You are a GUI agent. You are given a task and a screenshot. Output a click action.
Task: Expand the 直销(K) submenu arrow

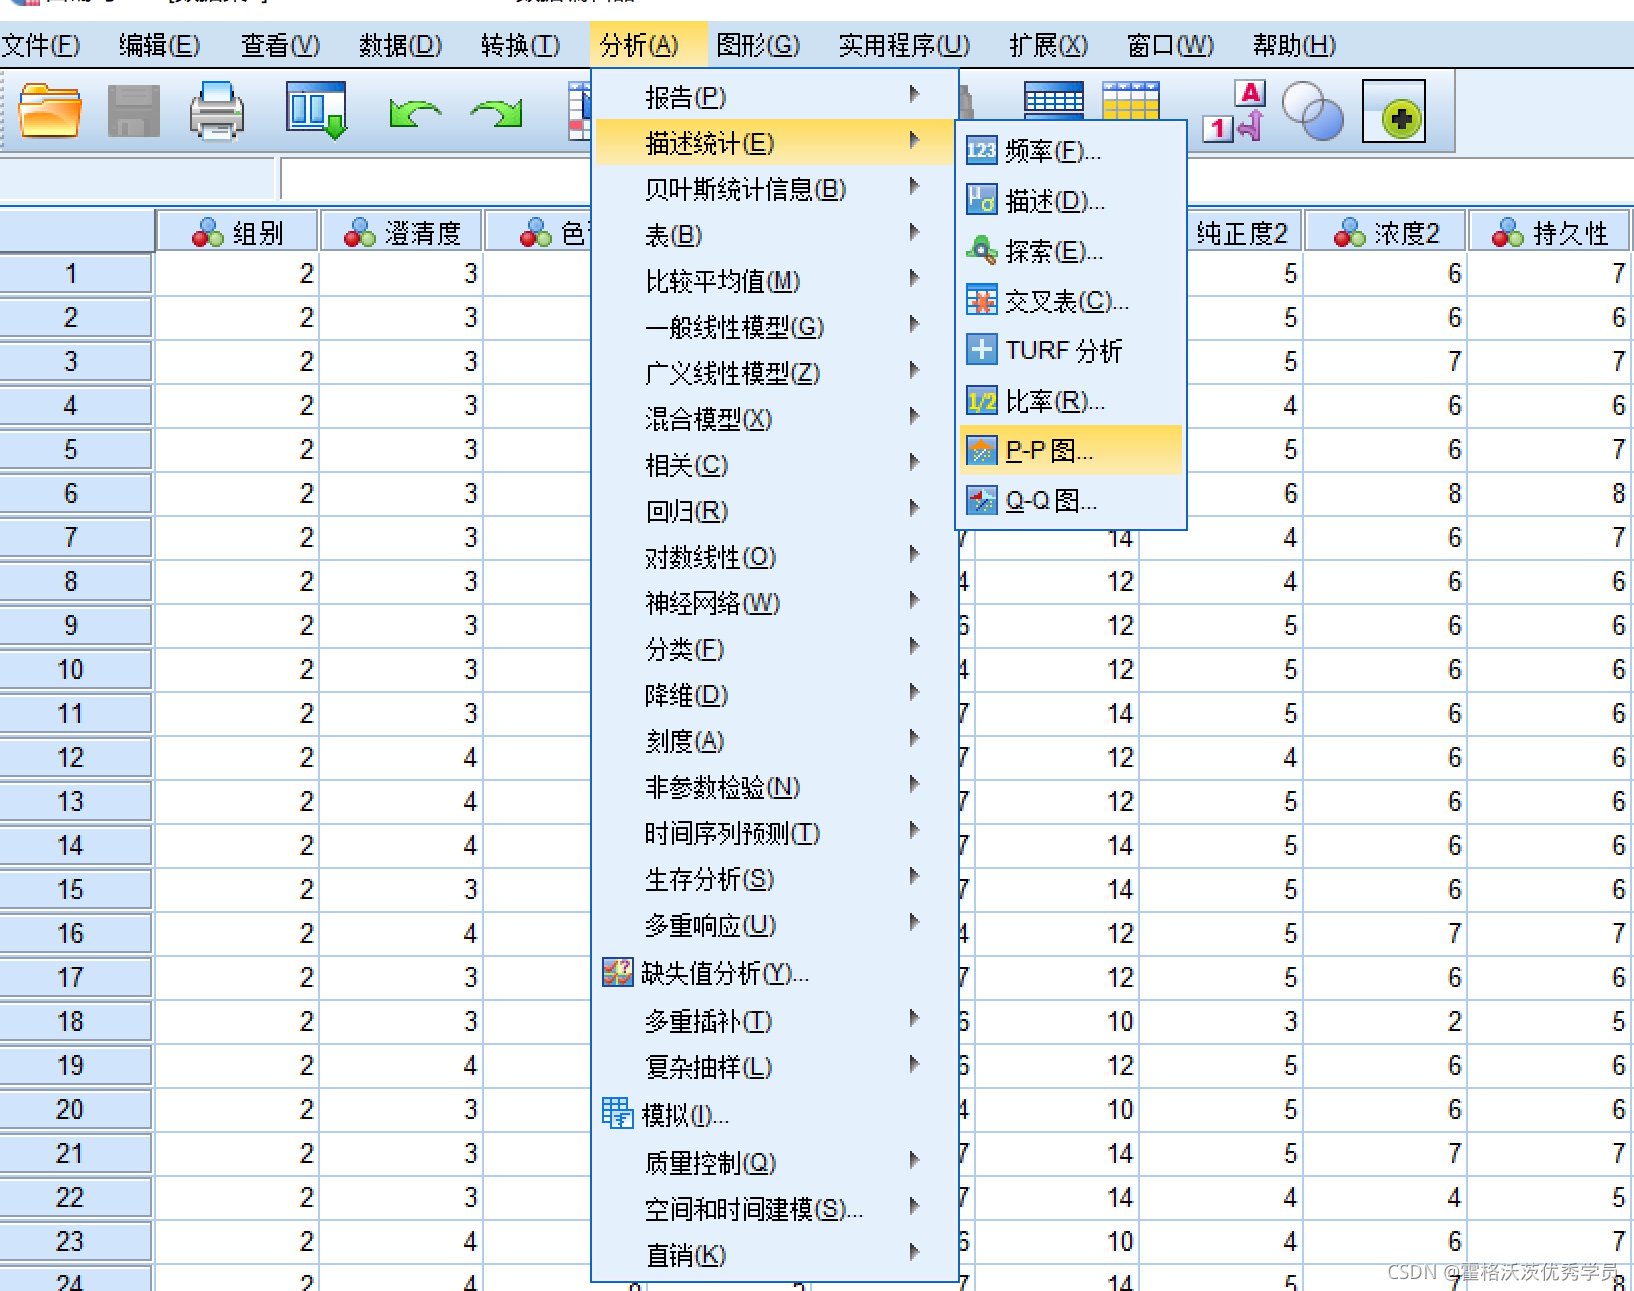(x=914, y=1253)
